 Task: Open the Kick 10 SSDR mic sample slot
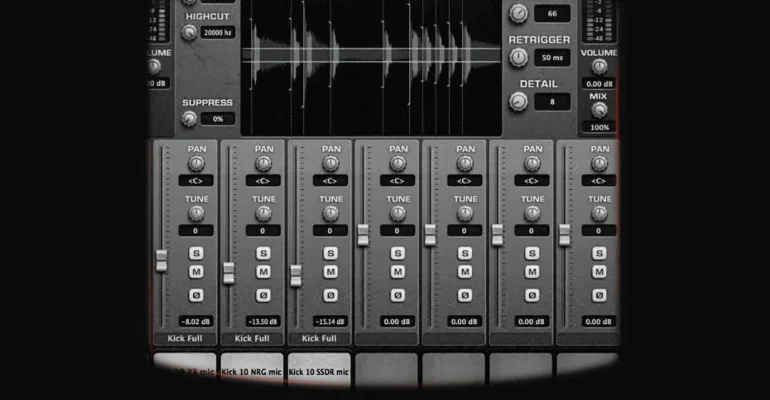[x=319, y=369]
